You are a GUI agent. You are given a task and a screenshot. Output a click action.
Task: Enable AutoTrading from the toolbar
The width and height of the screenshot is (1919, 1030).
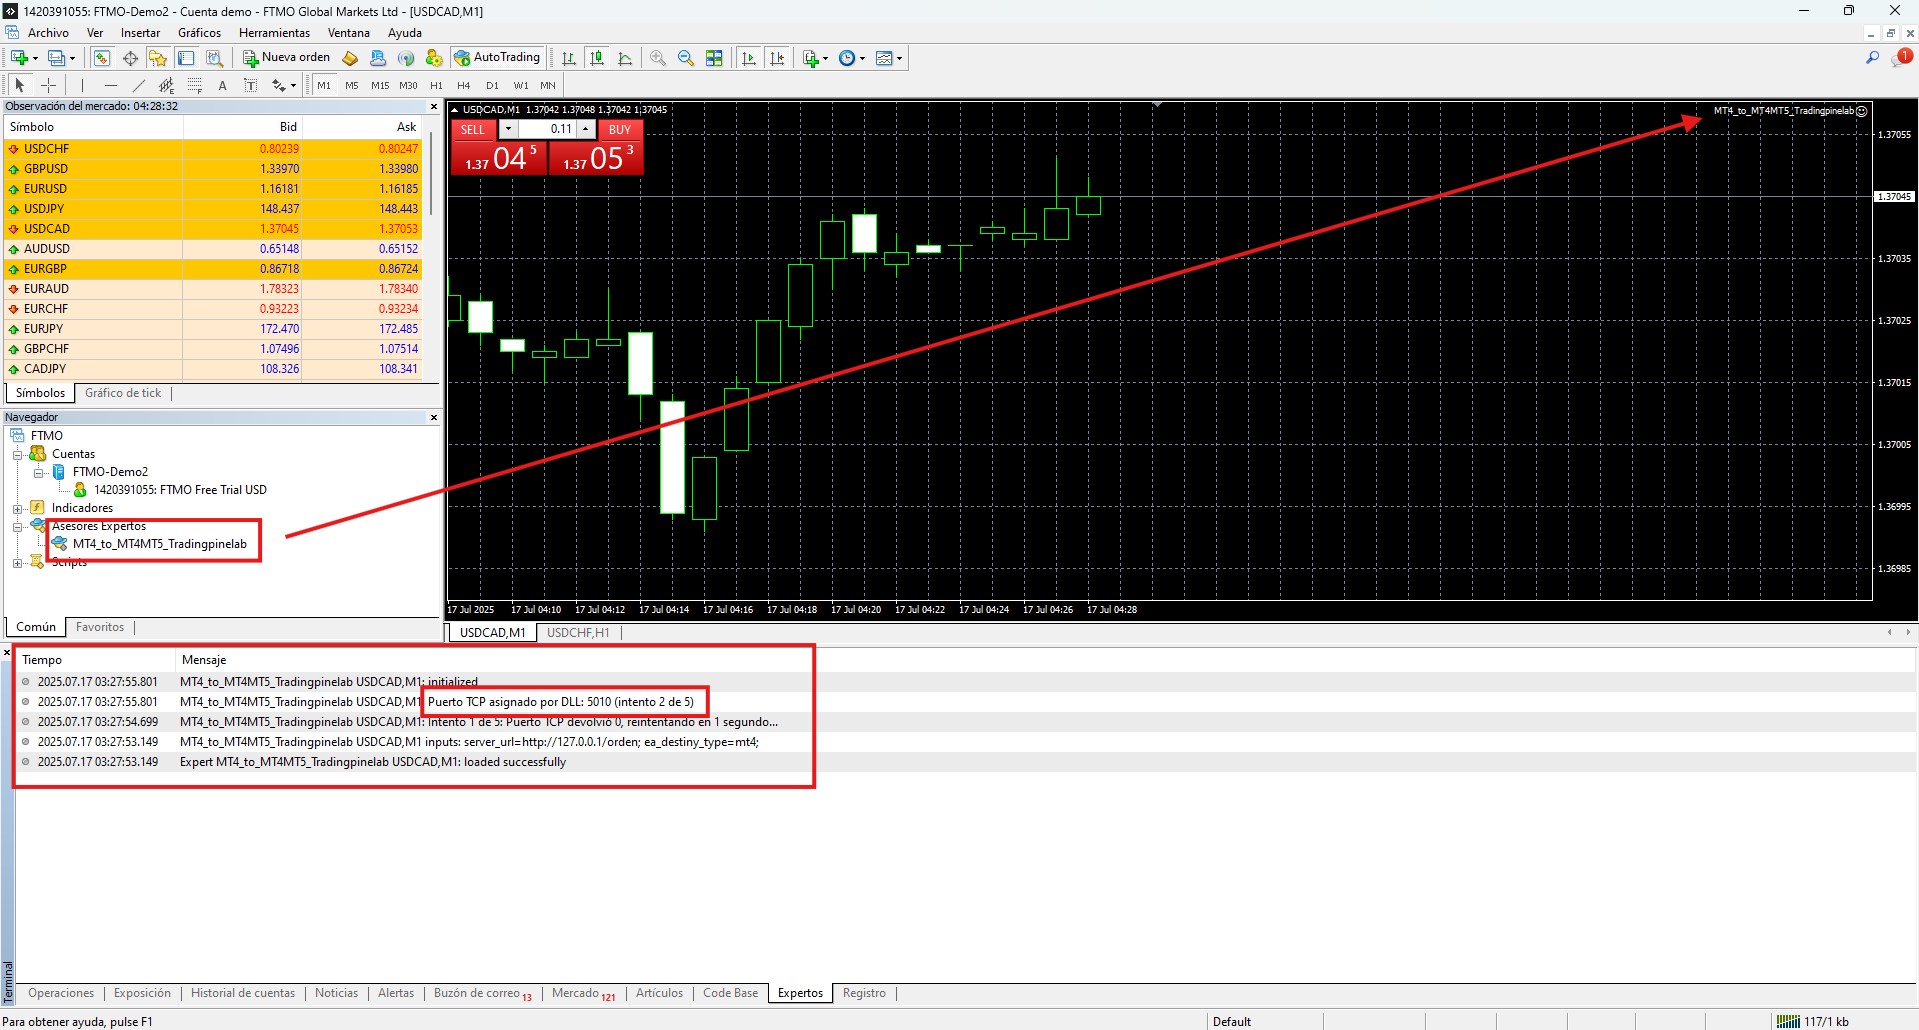(497, 57)
